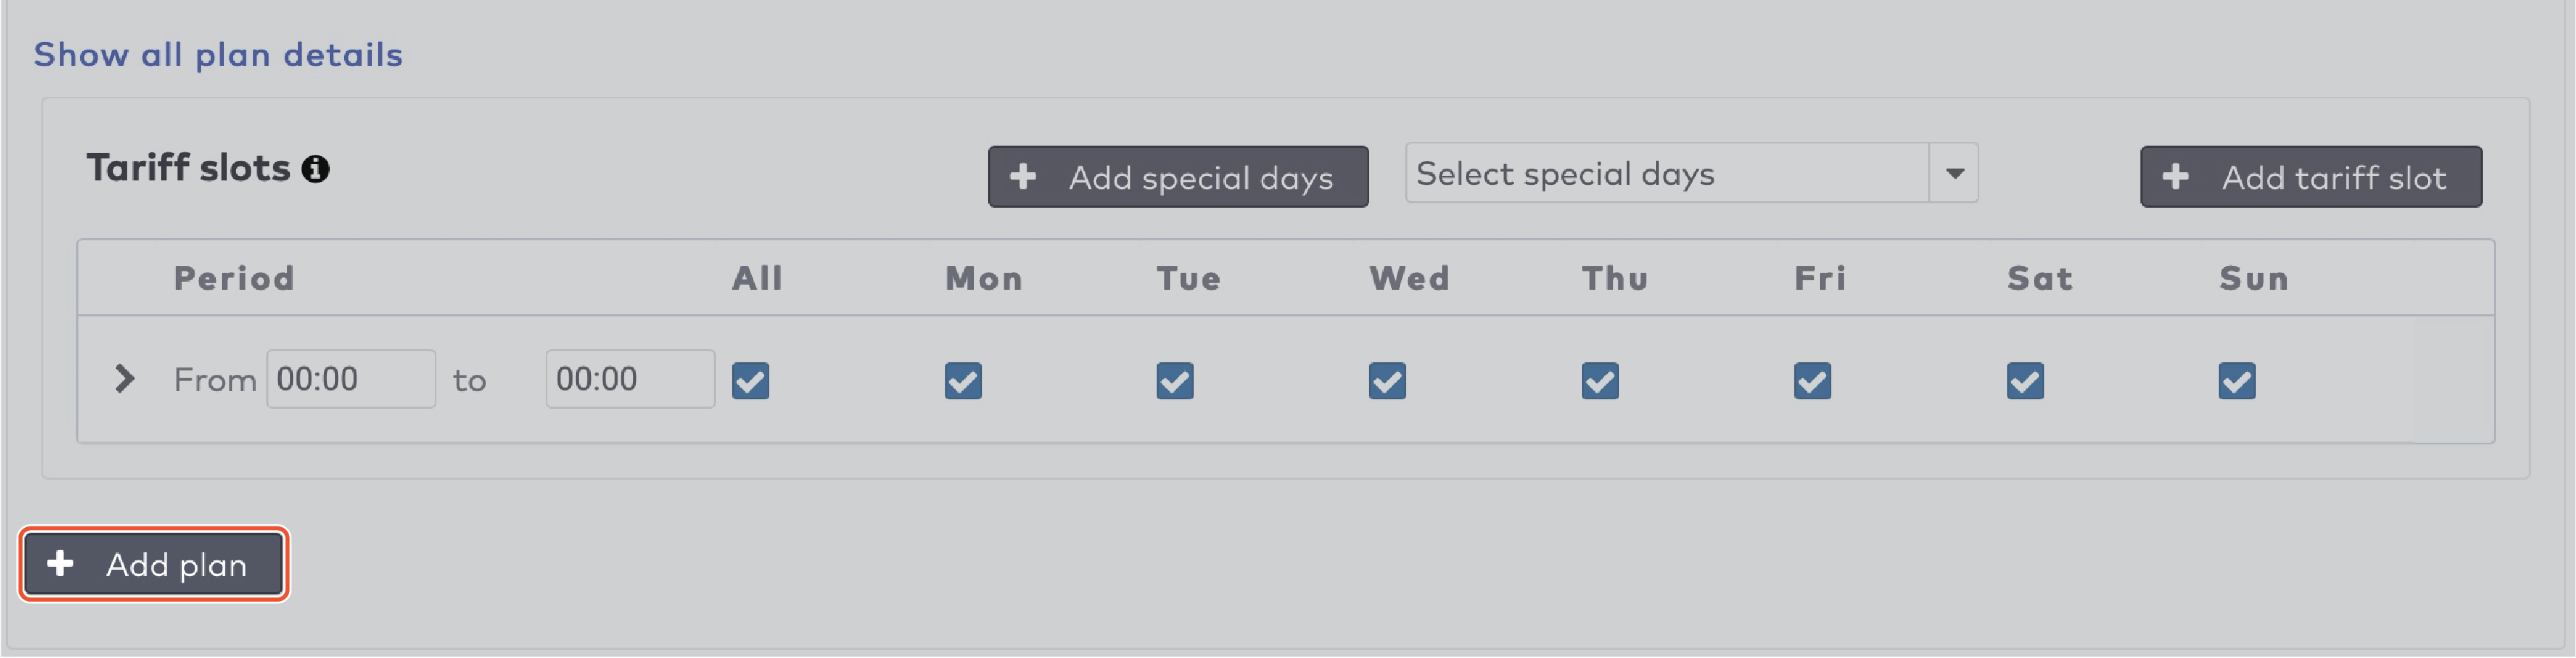The height and width of the screenshot is (658, 2576).
Task: Open the Show all plan details link
Action: [218, 54]
